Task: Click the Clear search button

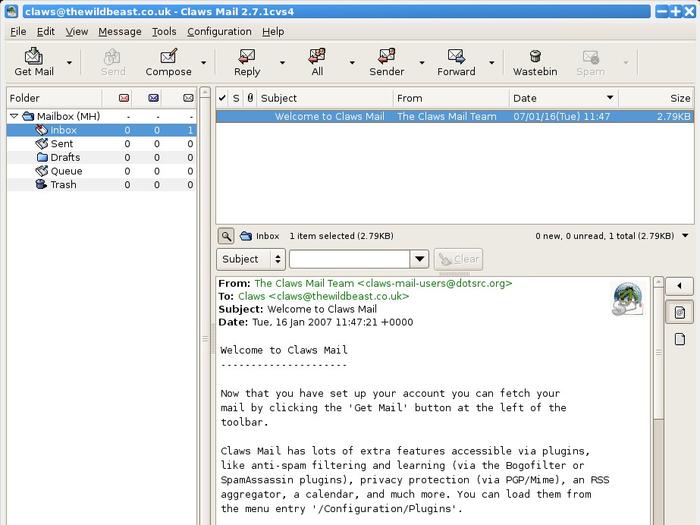Action: [x=458, y=259]
